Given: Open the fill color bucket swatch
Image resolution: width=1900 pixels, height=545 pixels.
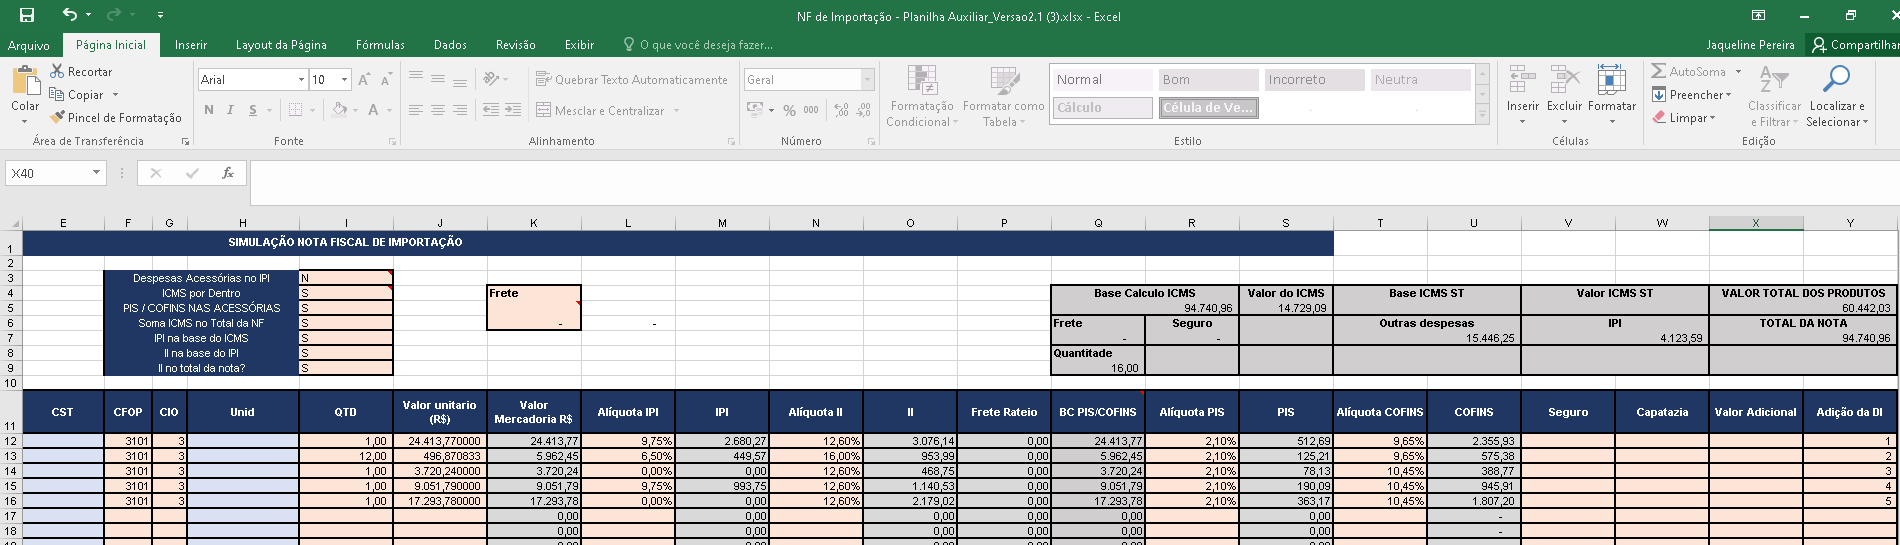Looking at the screenshot, I should click(x=340, y=110).
